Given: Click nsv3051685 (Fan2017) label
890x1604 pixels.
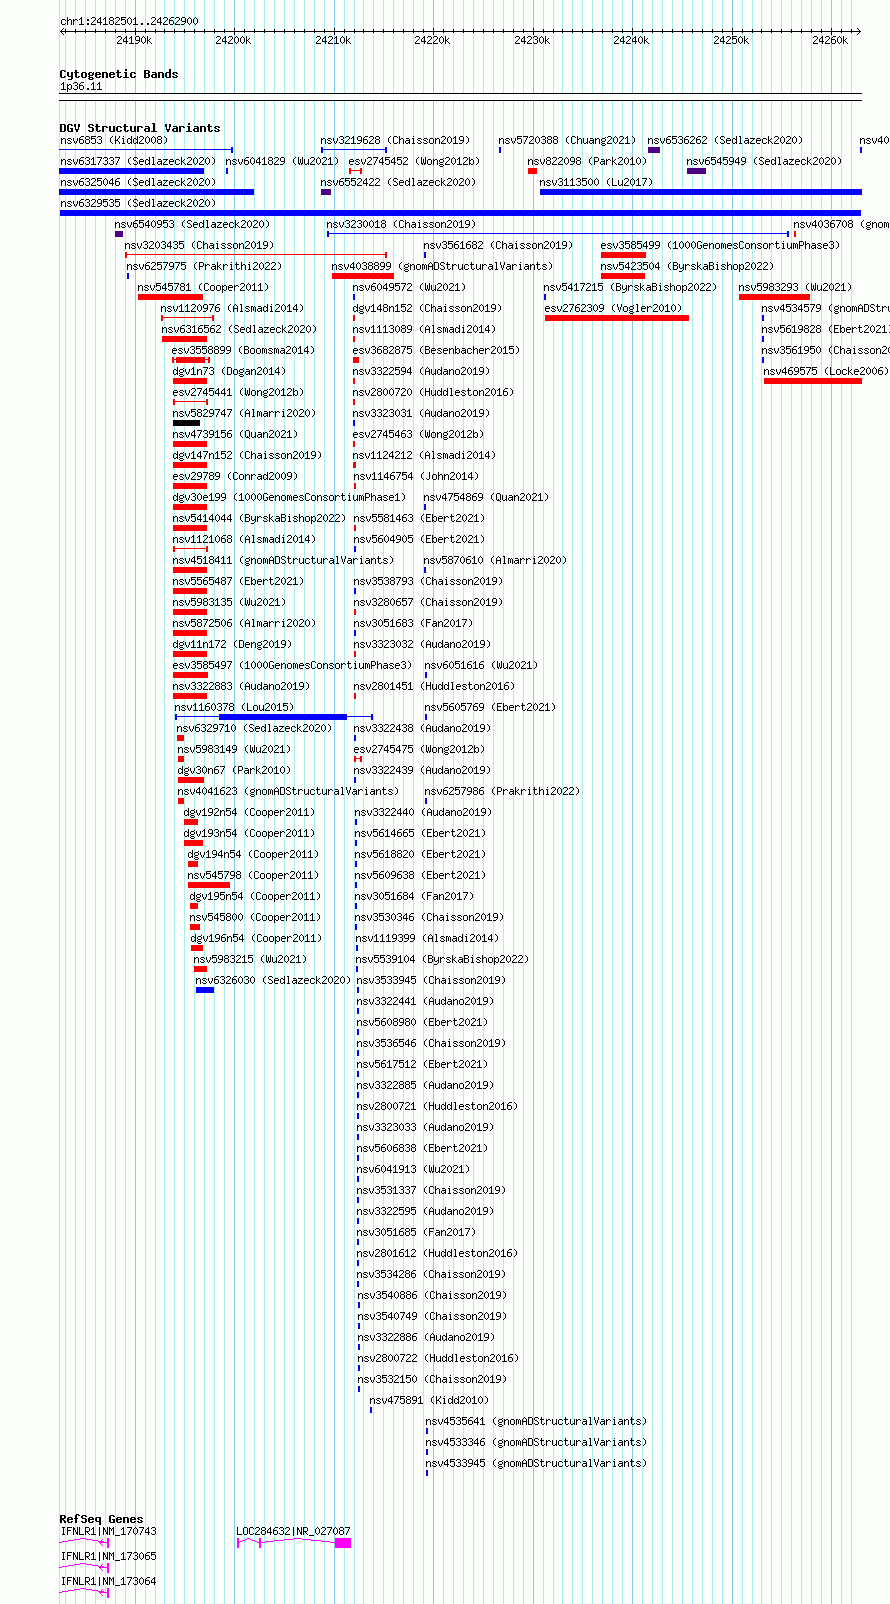Looking at the screenshot, I should pos(416,1233).
